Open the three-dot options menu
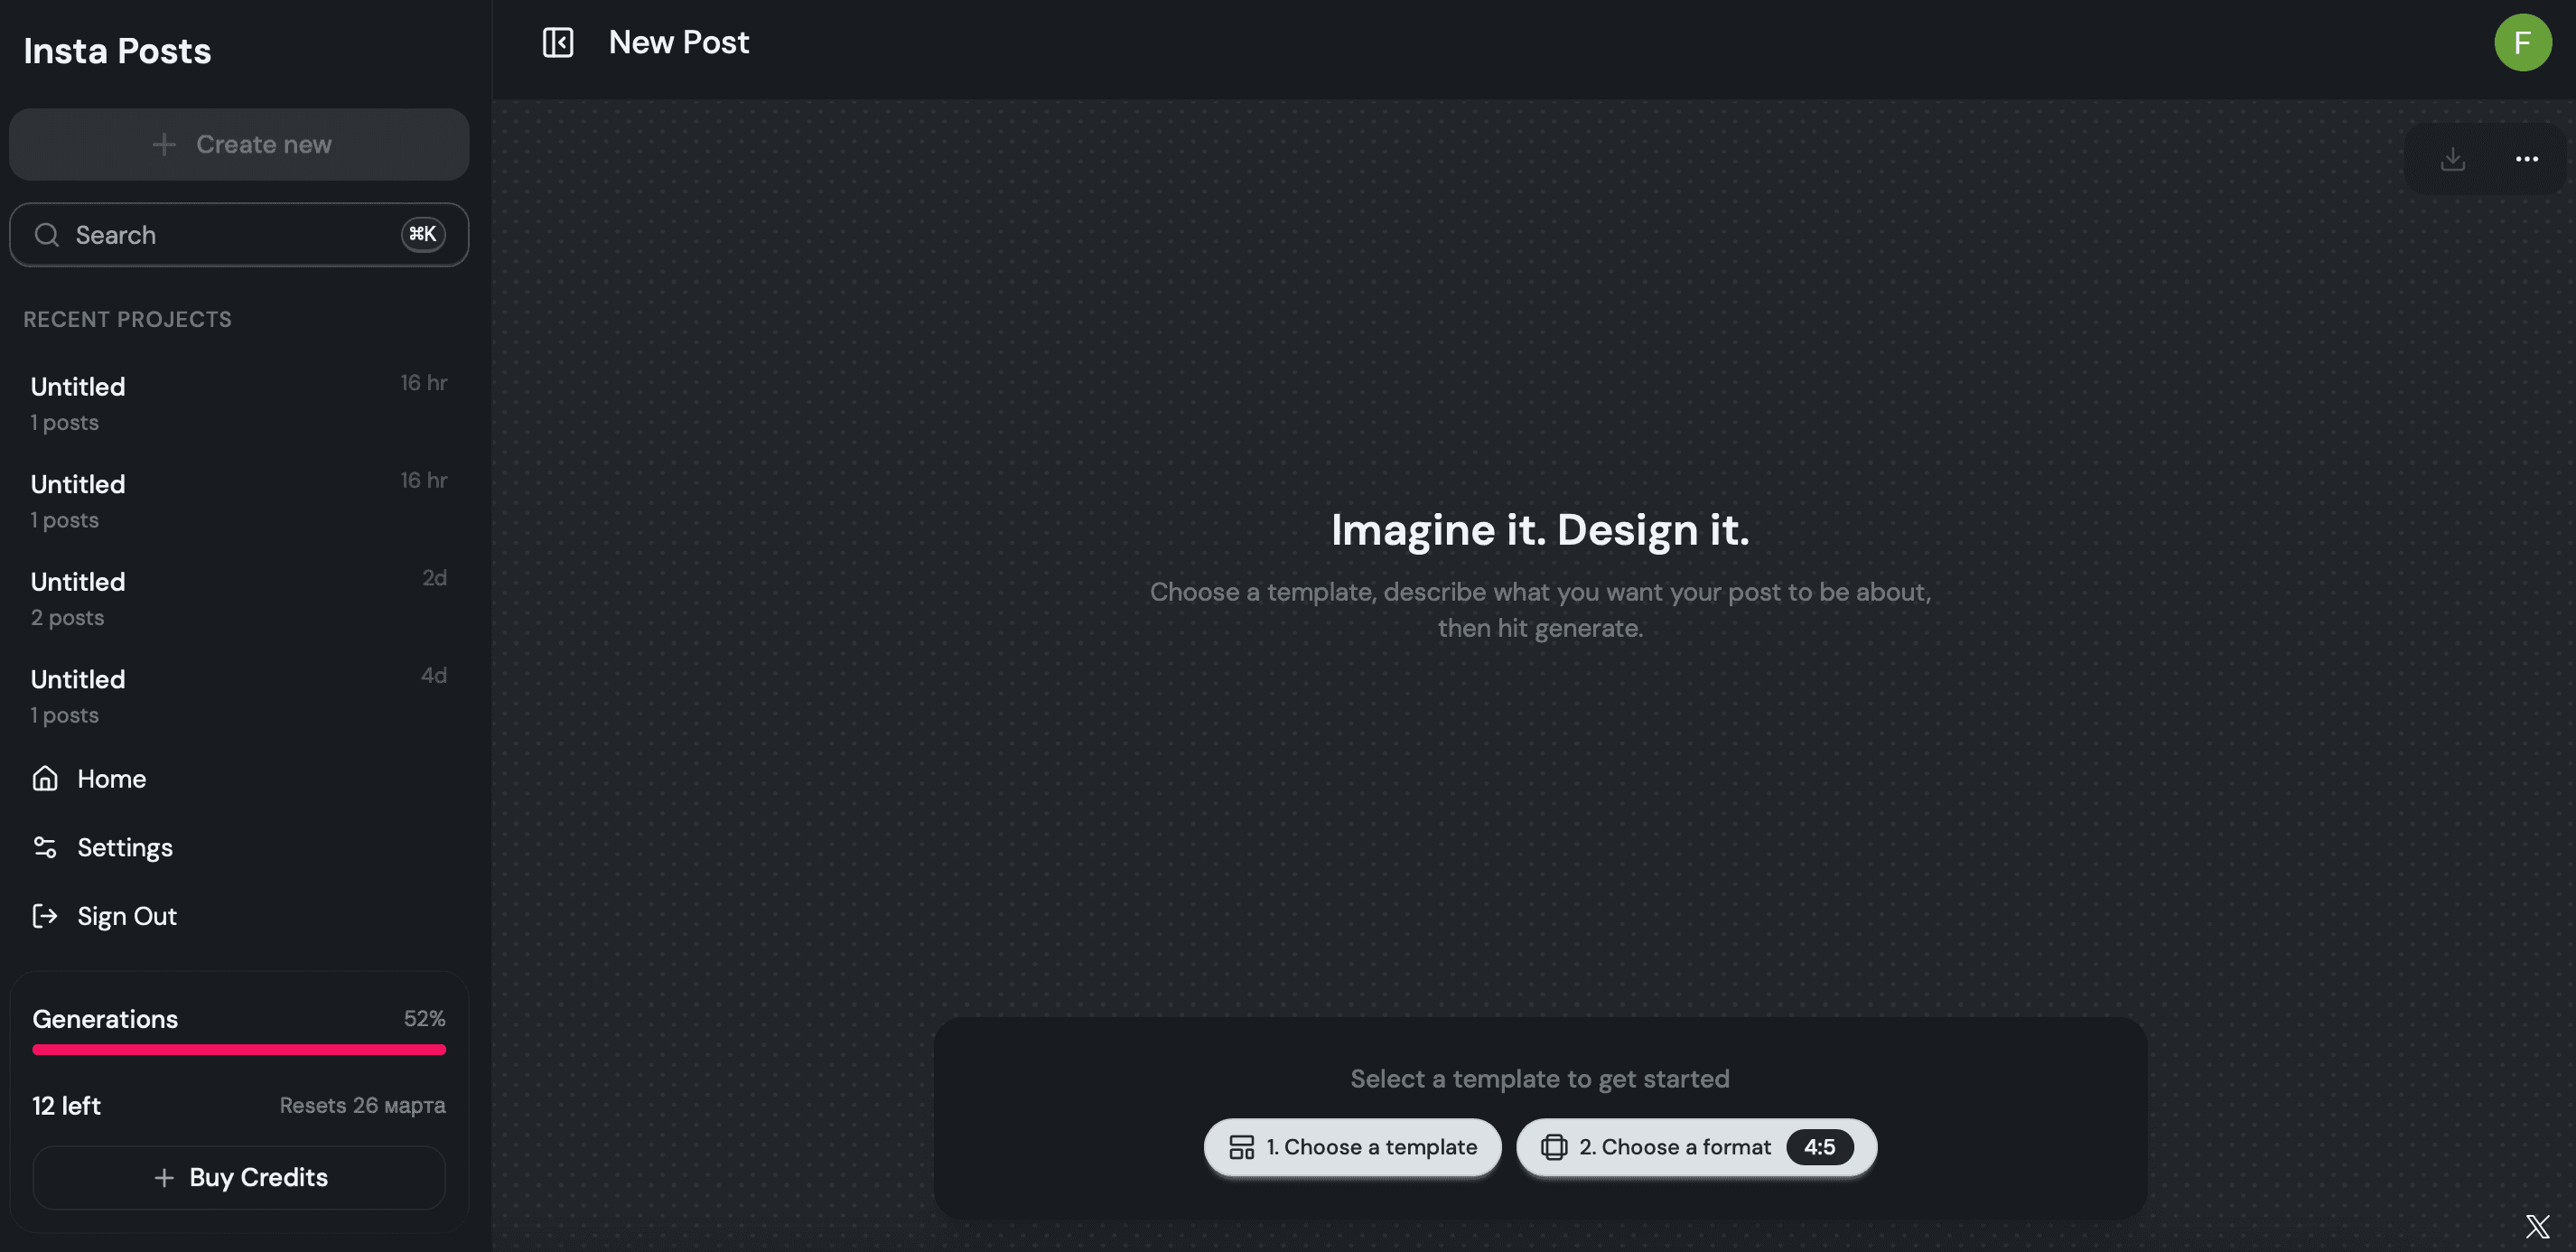2576x1252 pixels. point(2527,158)
